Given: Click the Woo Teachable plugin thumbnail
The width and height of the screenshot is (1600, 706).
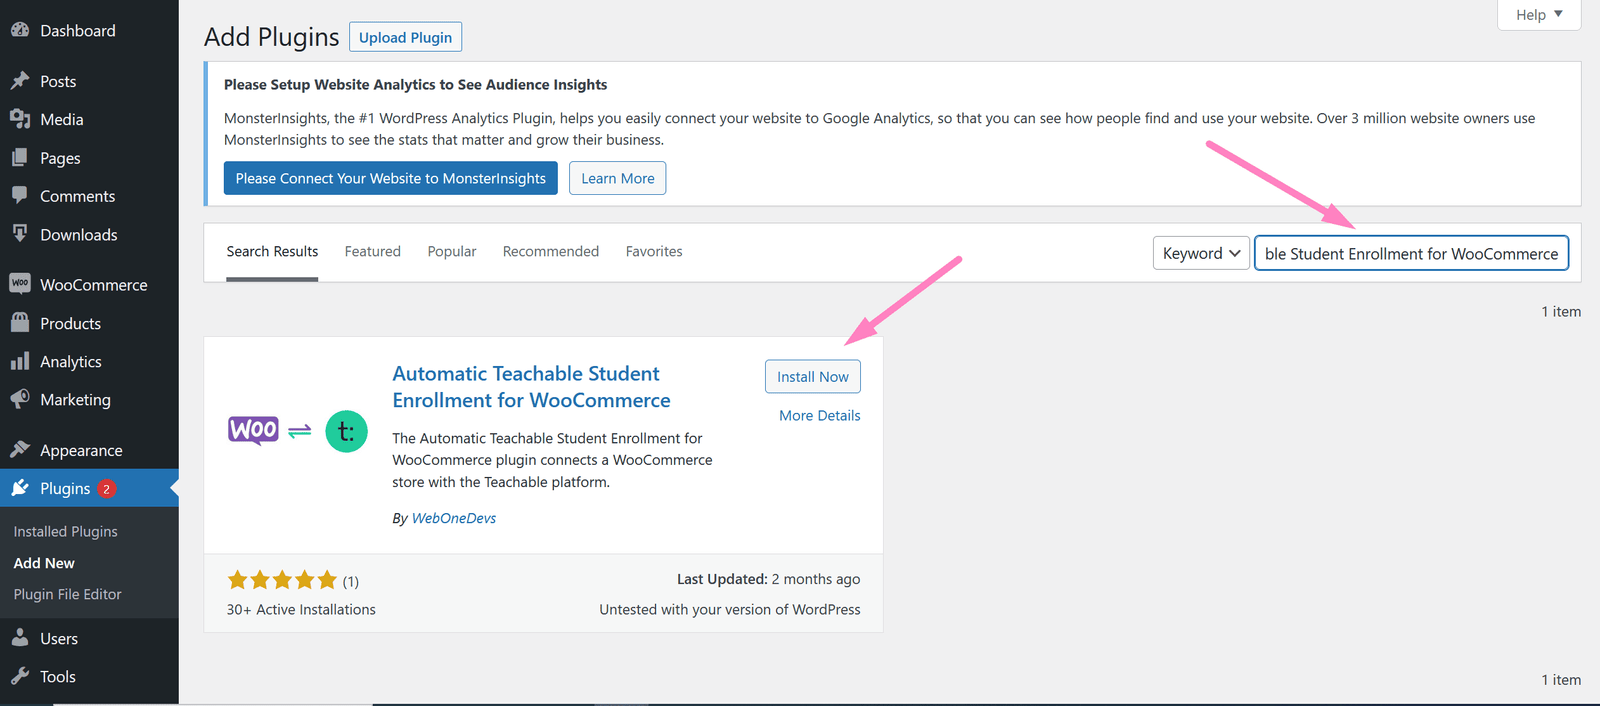Looking at the screenshot, I should pyautogui.click(x=298, y=431).
